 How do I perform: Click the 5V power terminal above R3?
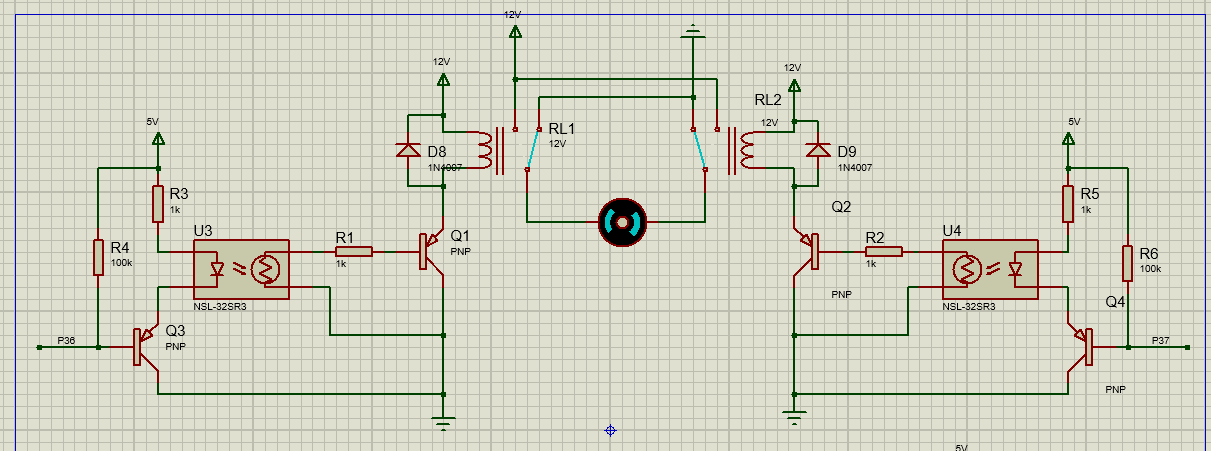coord(157,139)
